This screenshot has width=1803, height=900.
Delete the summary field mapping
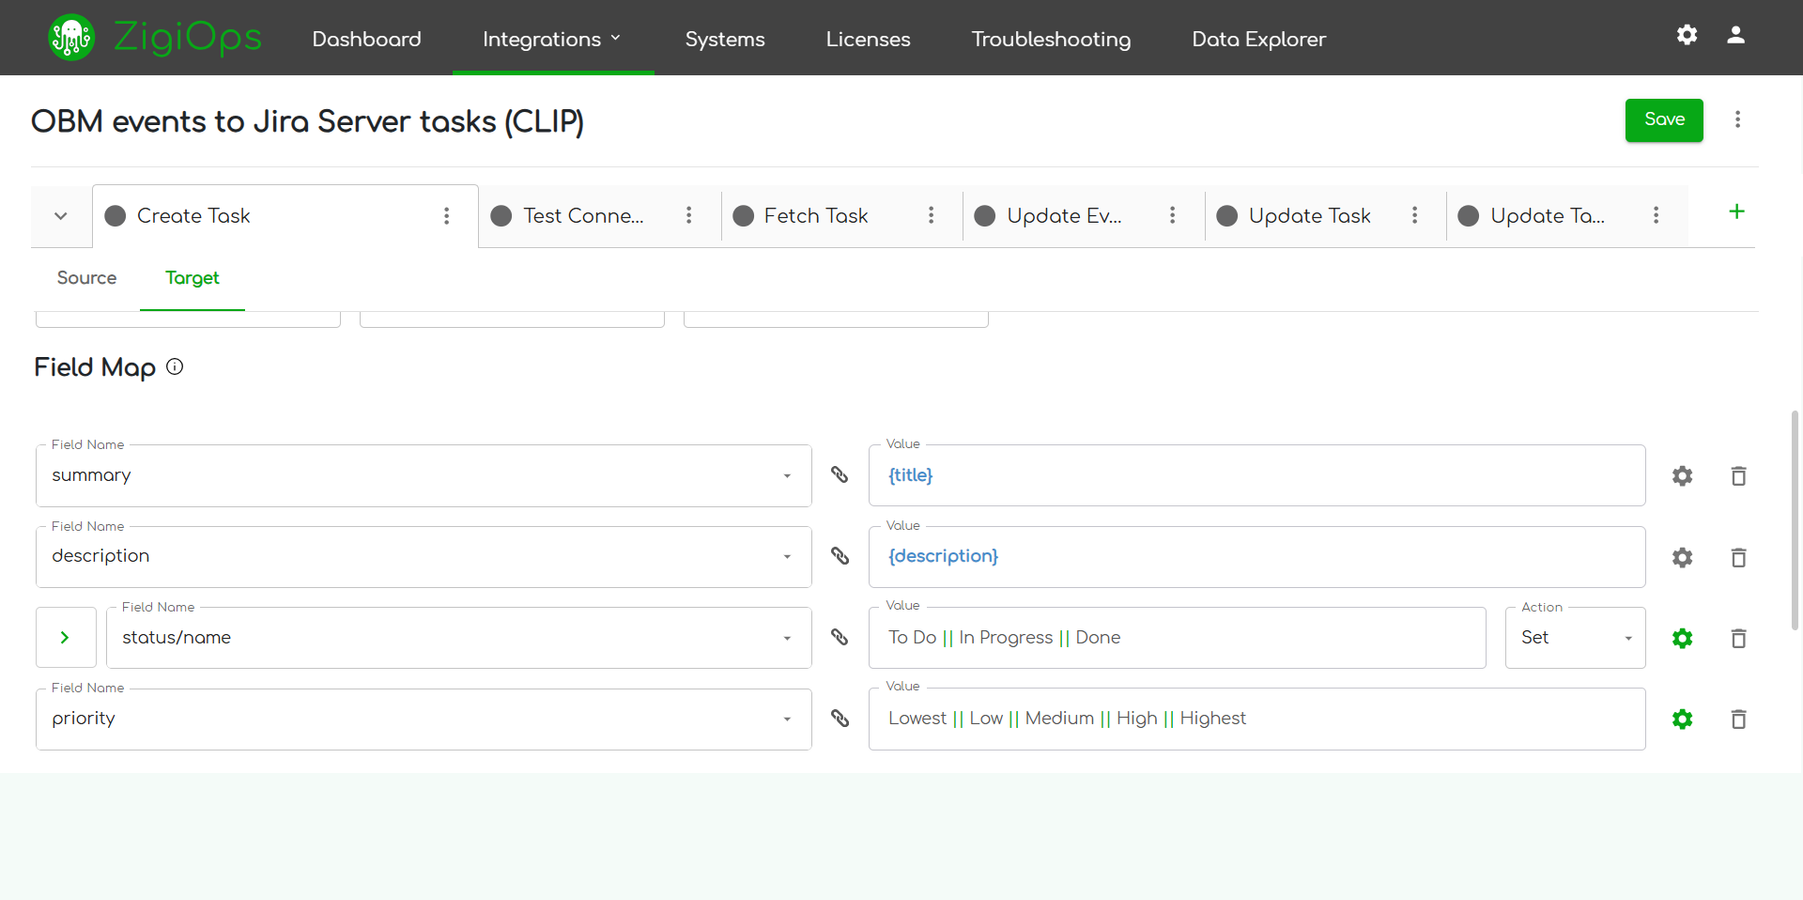(x=1739, y=476)
